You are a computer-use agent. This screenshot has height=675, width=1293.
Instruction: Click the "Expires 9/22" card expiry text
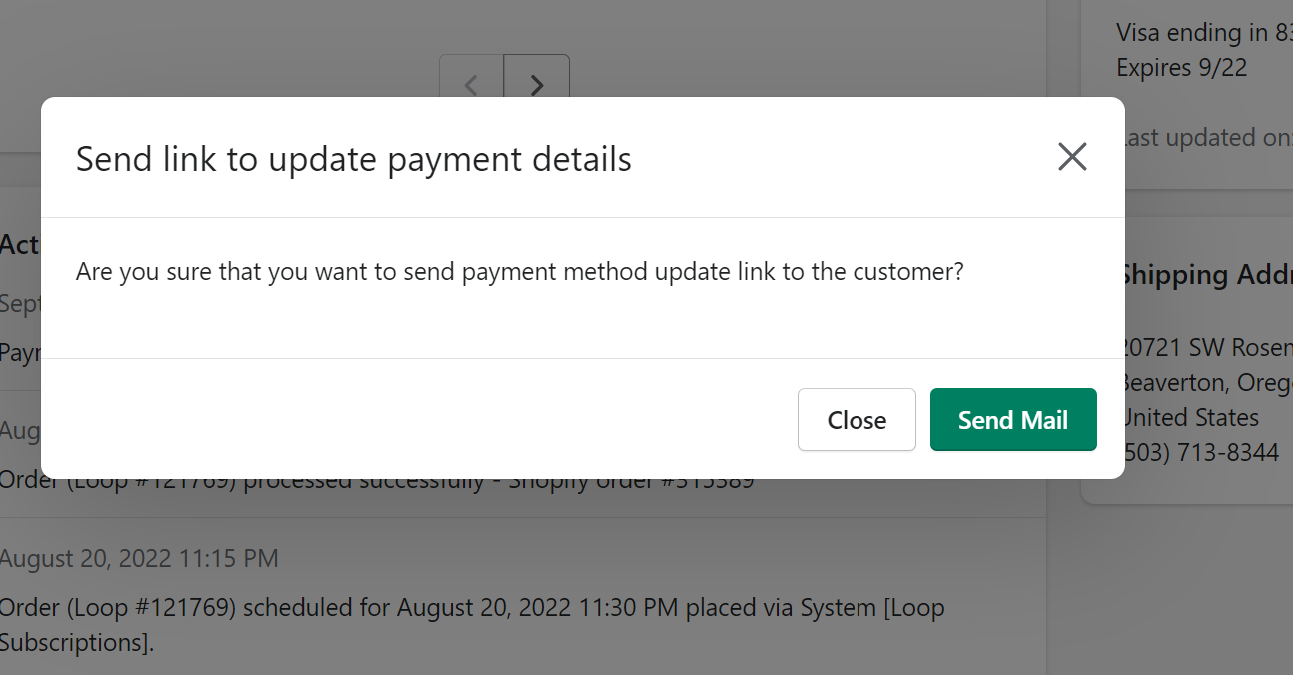coord(1181,68)
